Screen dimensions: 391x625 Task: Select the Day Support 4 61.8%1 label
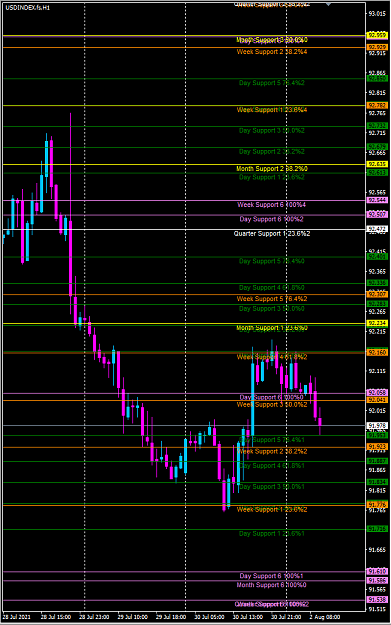pos(272,466)
